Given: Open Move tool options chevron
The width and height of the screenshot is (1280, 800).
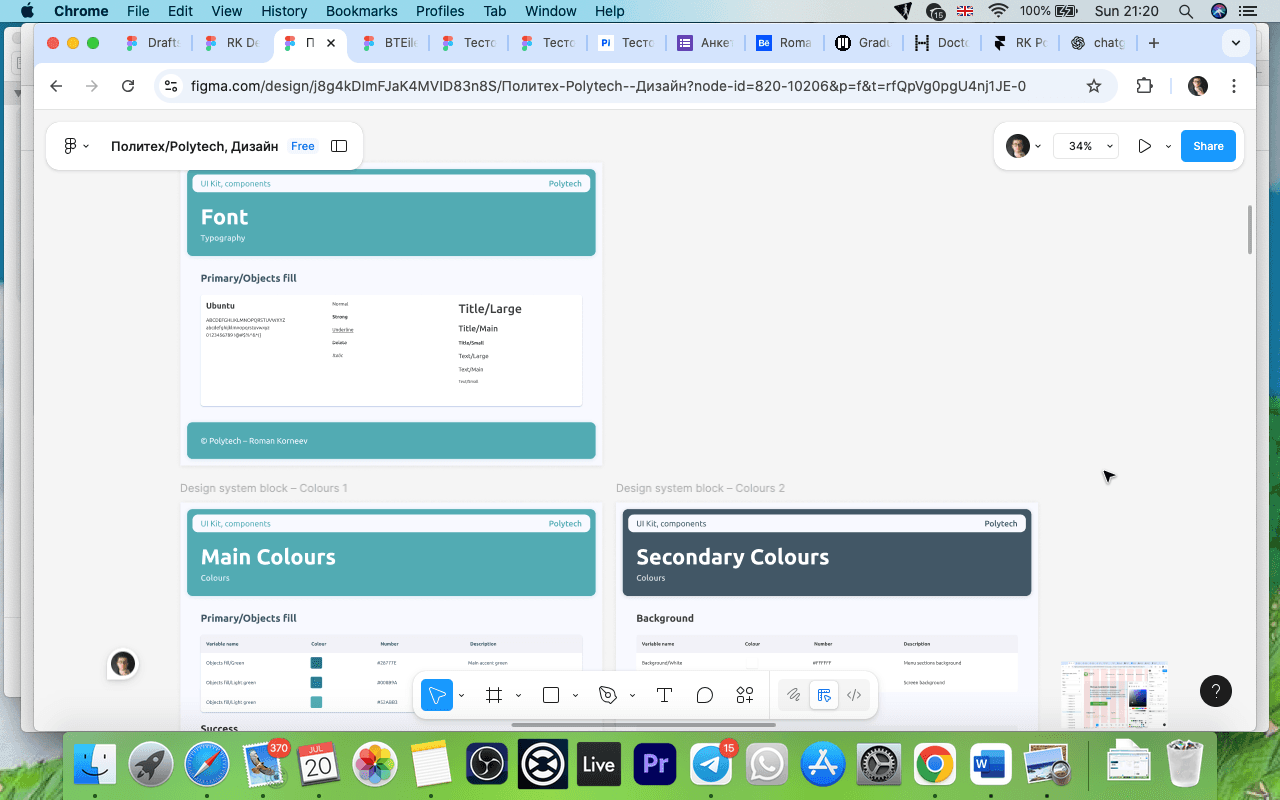Looking at the screenshot, I should click(x=461, y=695).
